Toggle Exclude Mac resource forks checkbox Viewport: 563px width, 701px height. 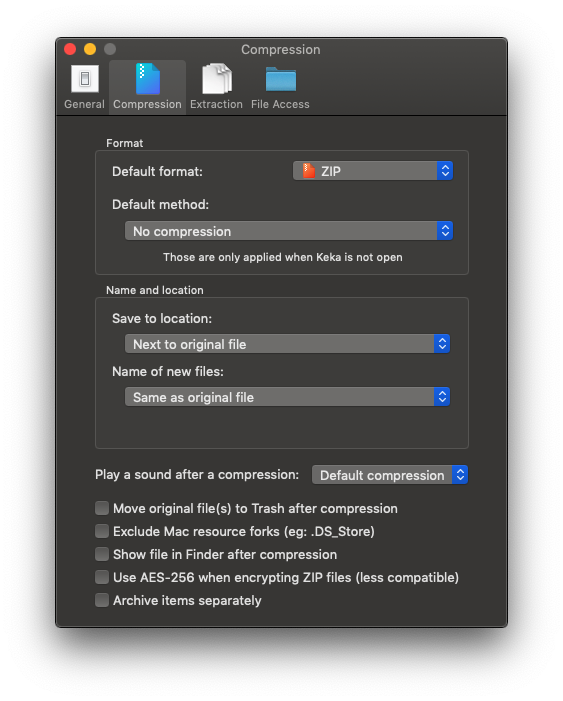pos(102,531)
